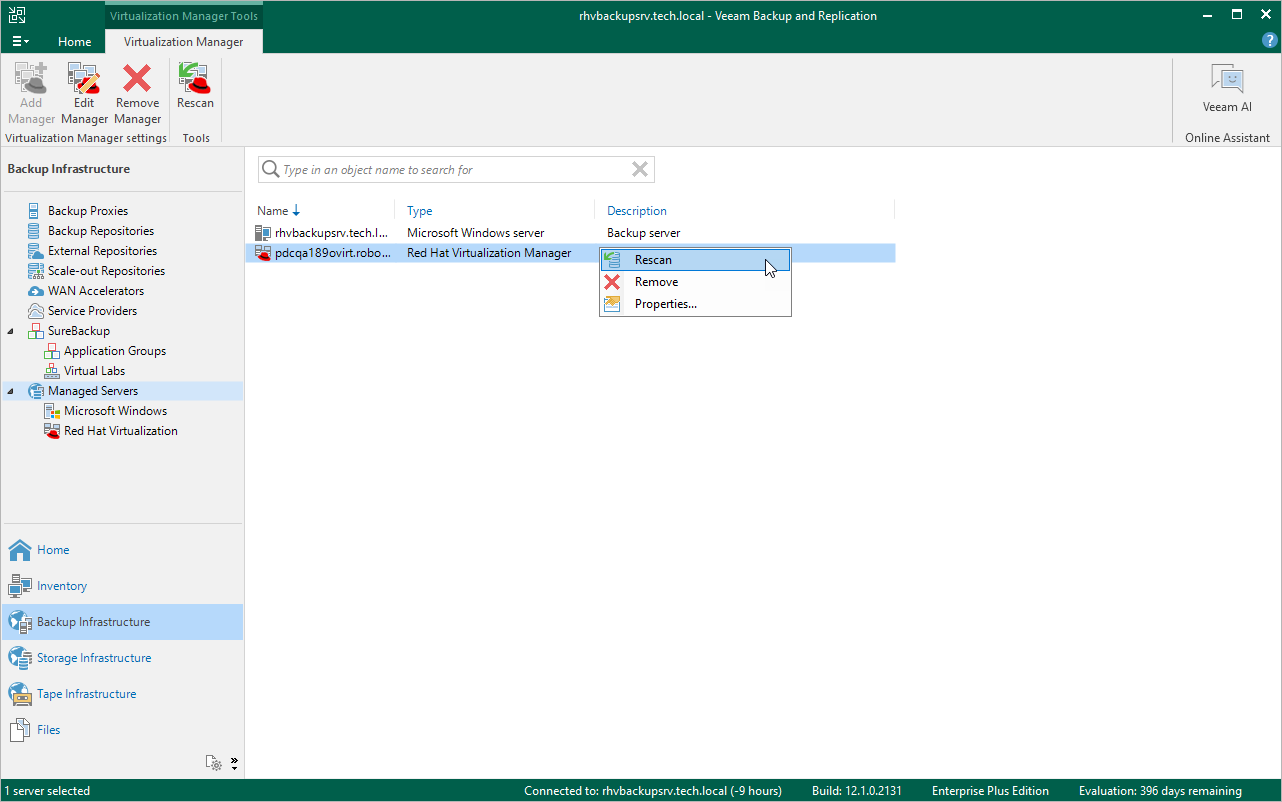Screen dimensions: 1282x802
Task: Click the Backup Proxies tree icon
Action: click(36, 211)
